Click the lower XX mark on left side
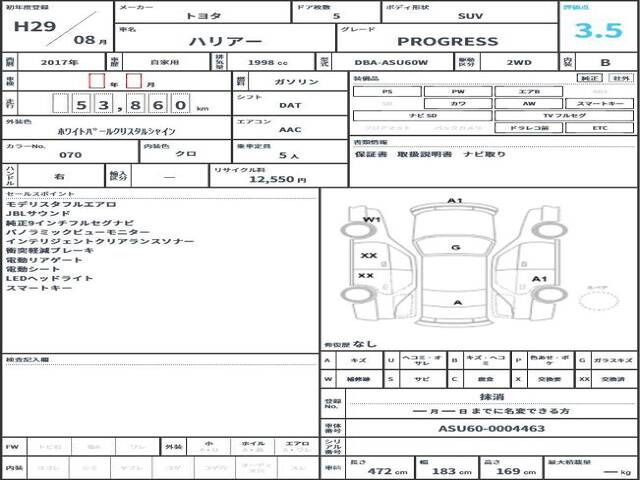 click(367, 276)
